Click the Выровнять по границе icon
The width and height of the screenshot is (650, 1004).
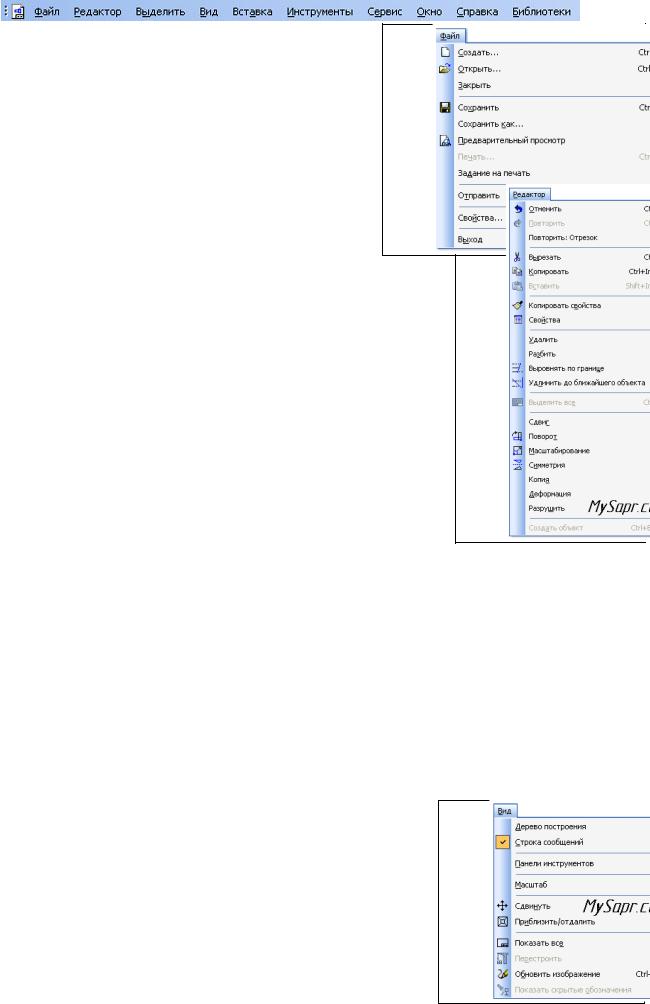[x=517, y=368]
